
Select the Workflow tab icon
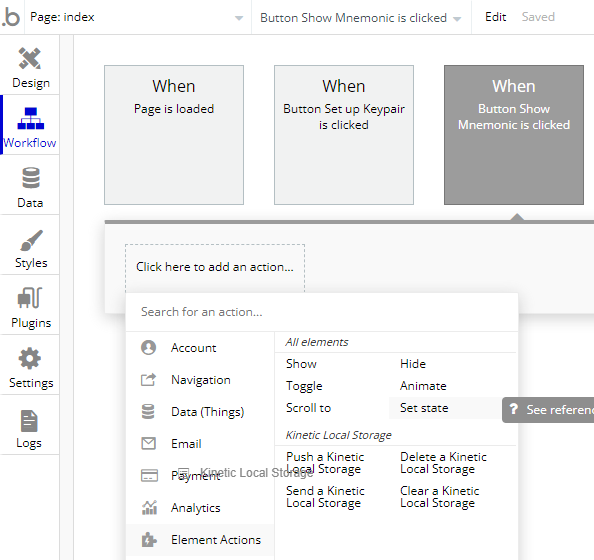(x=31, y=119)
